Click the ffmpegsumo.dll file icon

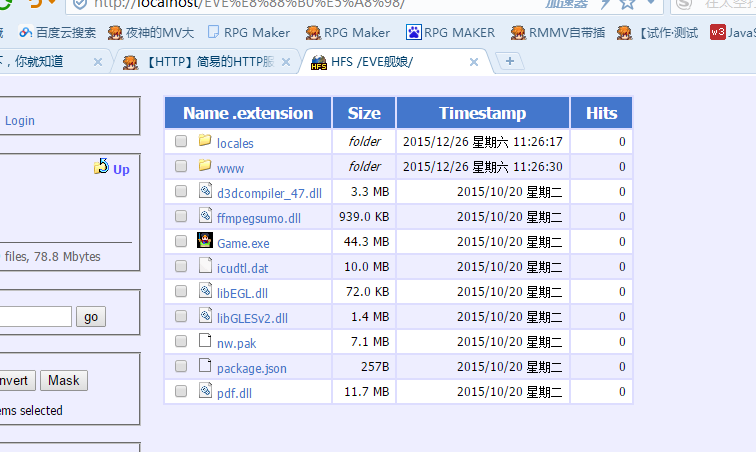click(205, 215)
